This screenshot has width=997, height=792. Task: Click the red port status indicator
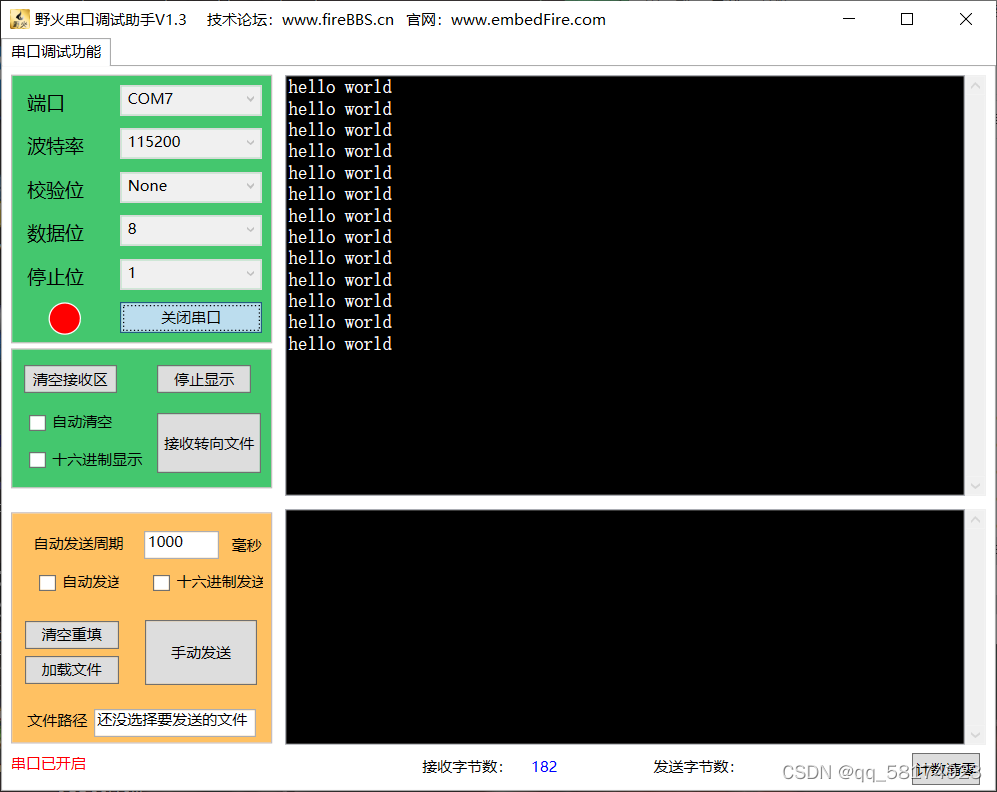65,318
